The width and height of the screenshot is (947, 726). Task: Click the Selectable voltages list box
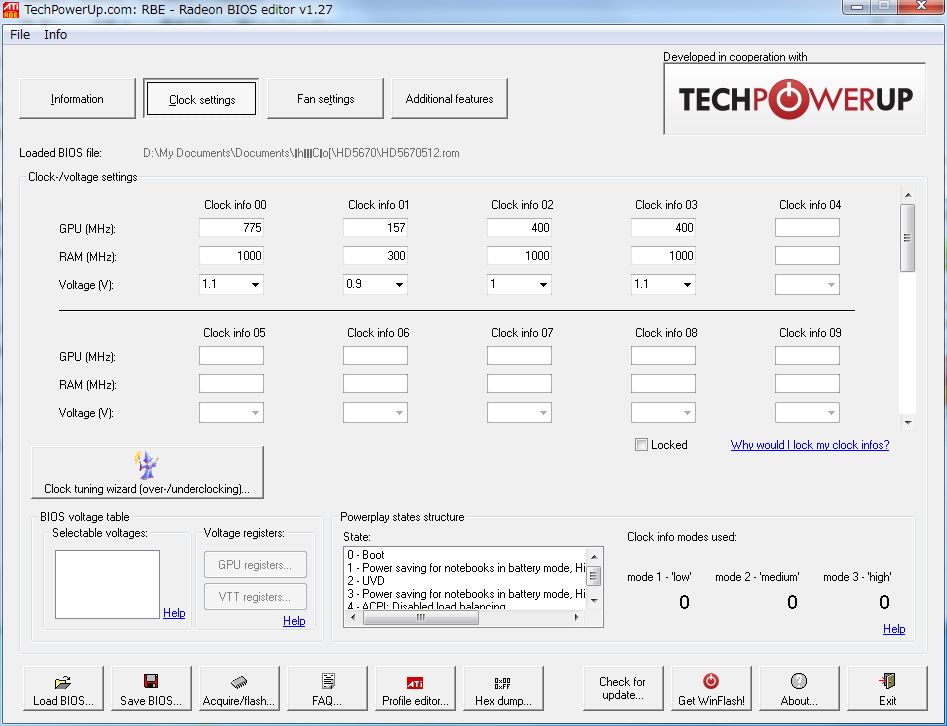(x=108, y=584)
